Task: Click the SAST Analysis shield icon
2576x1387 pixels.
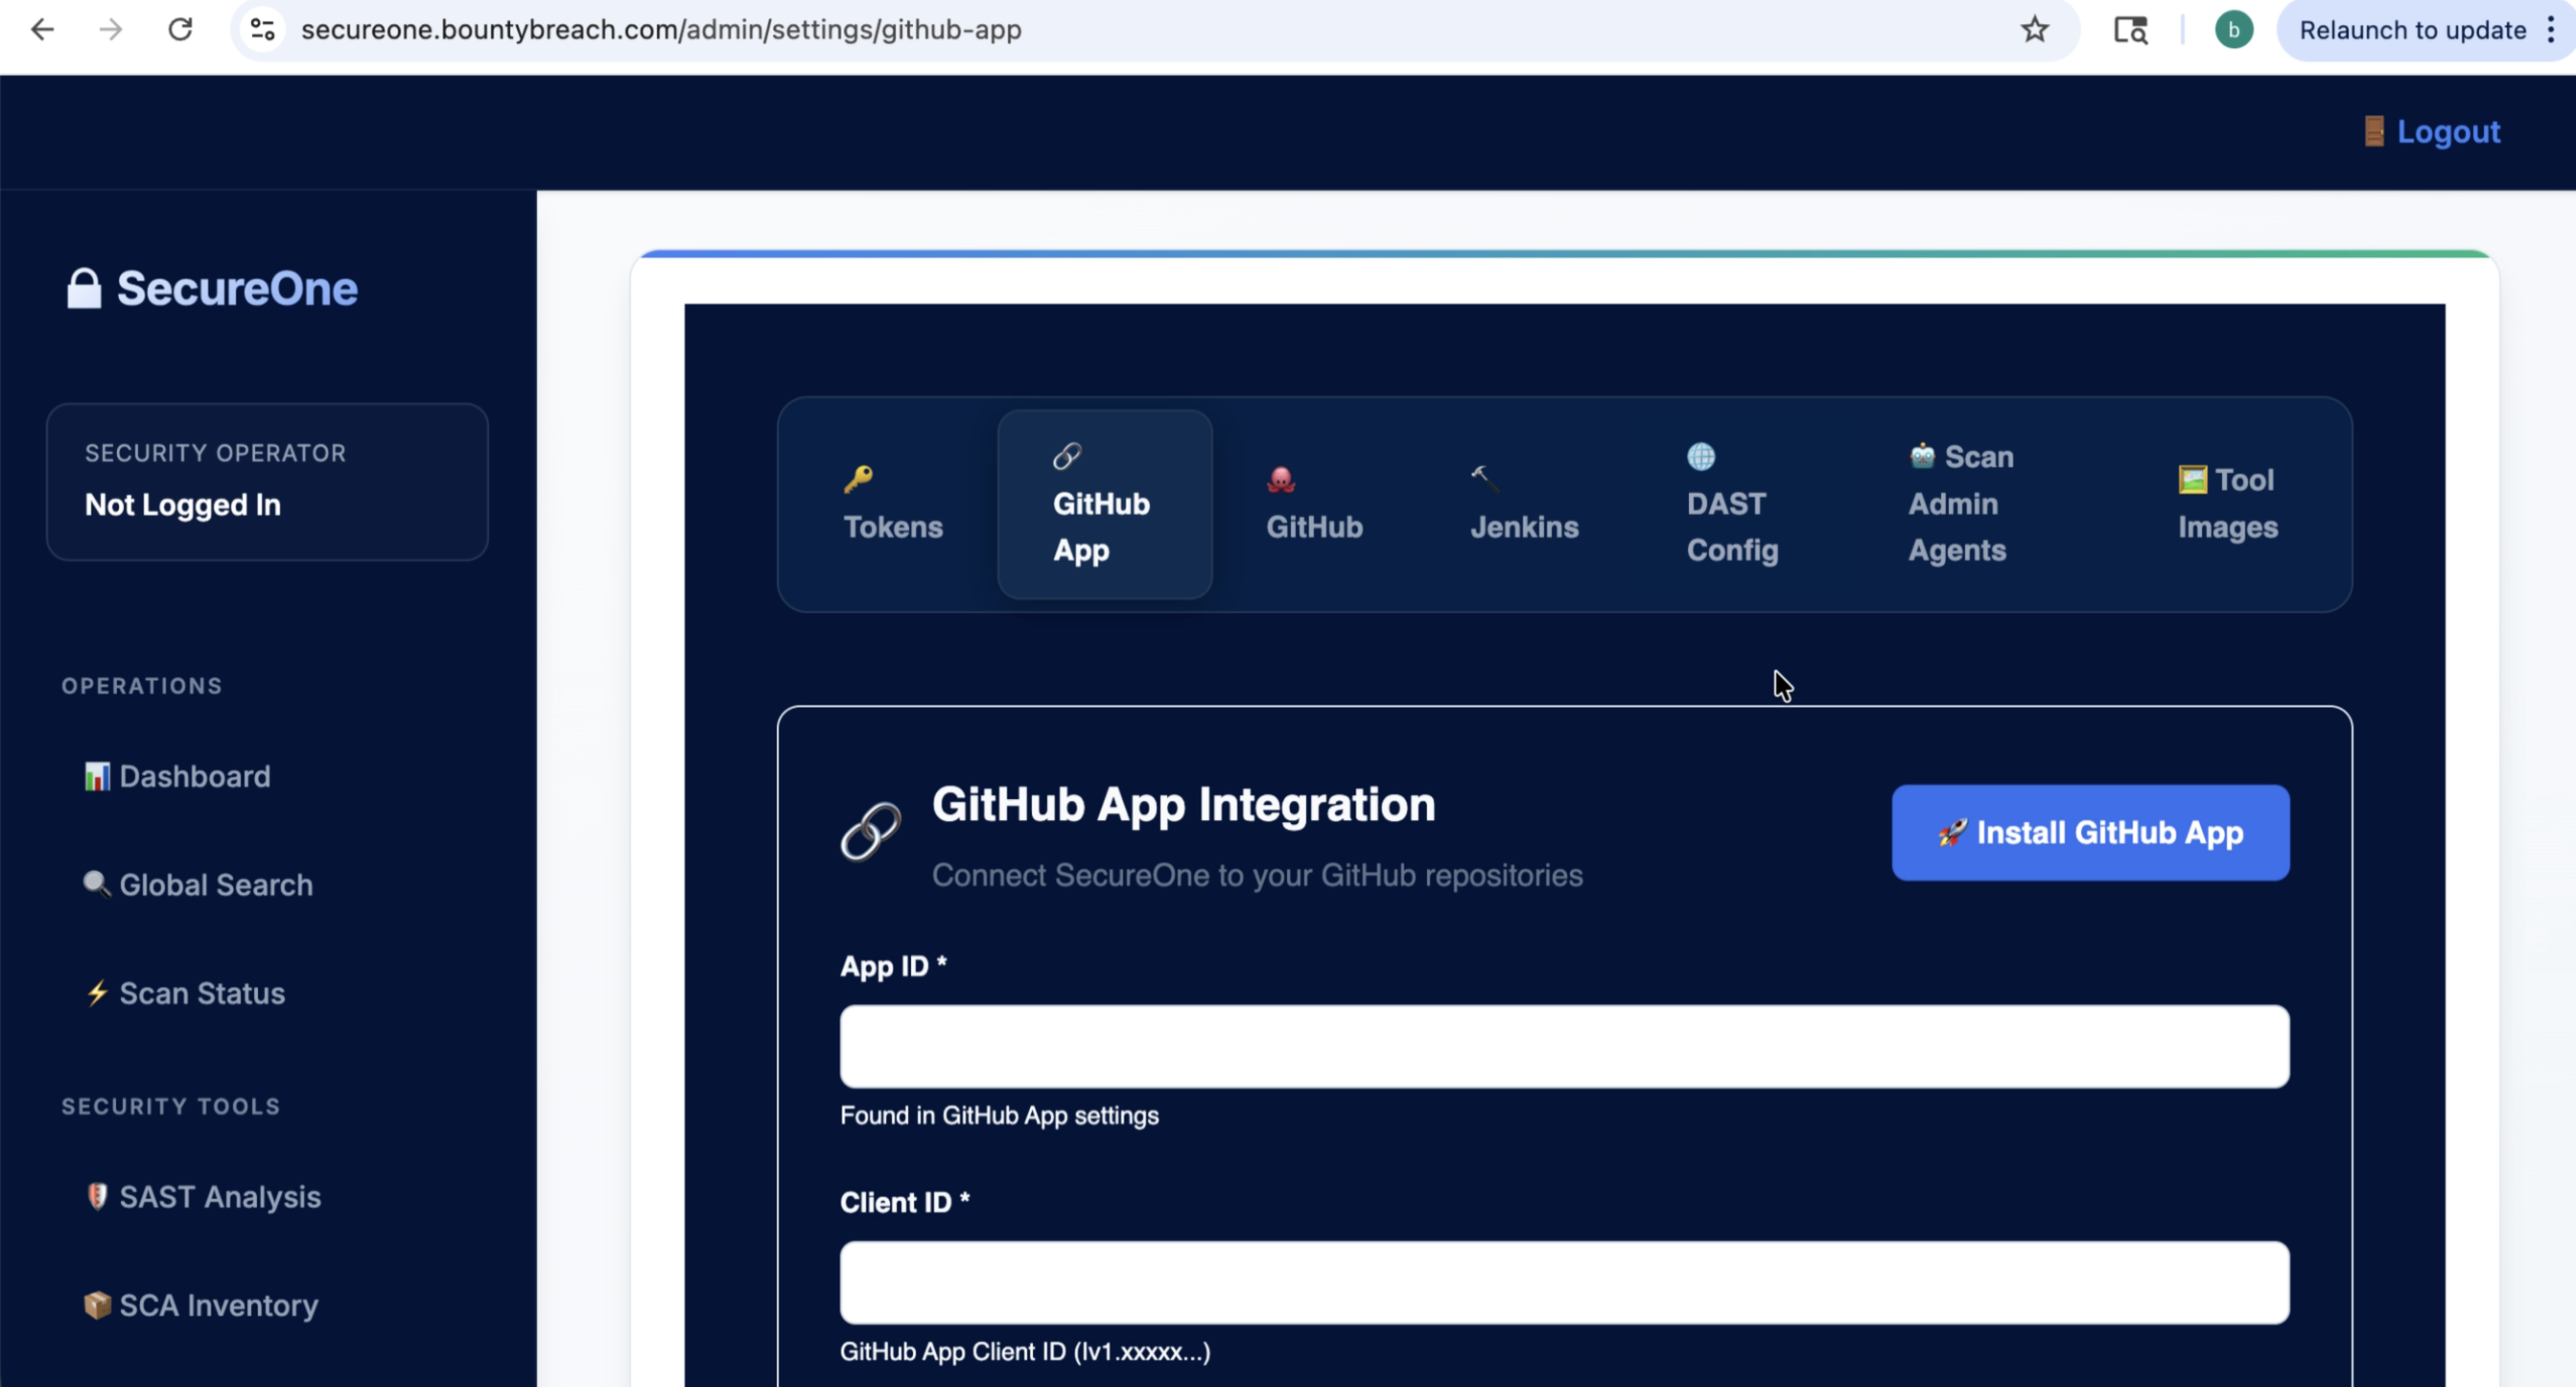Action: [97, 1196]
